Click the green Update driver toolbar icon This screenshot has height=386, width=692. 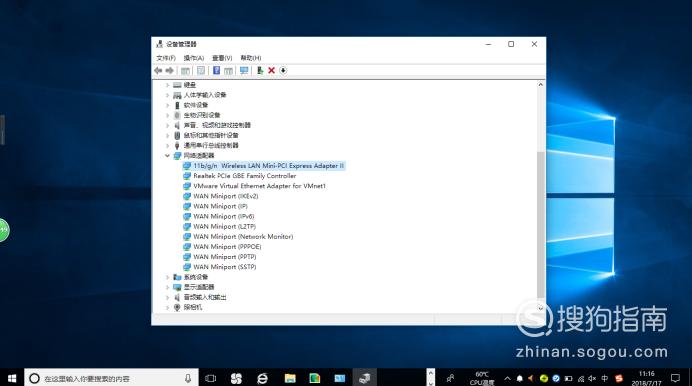tap(260, 71)
